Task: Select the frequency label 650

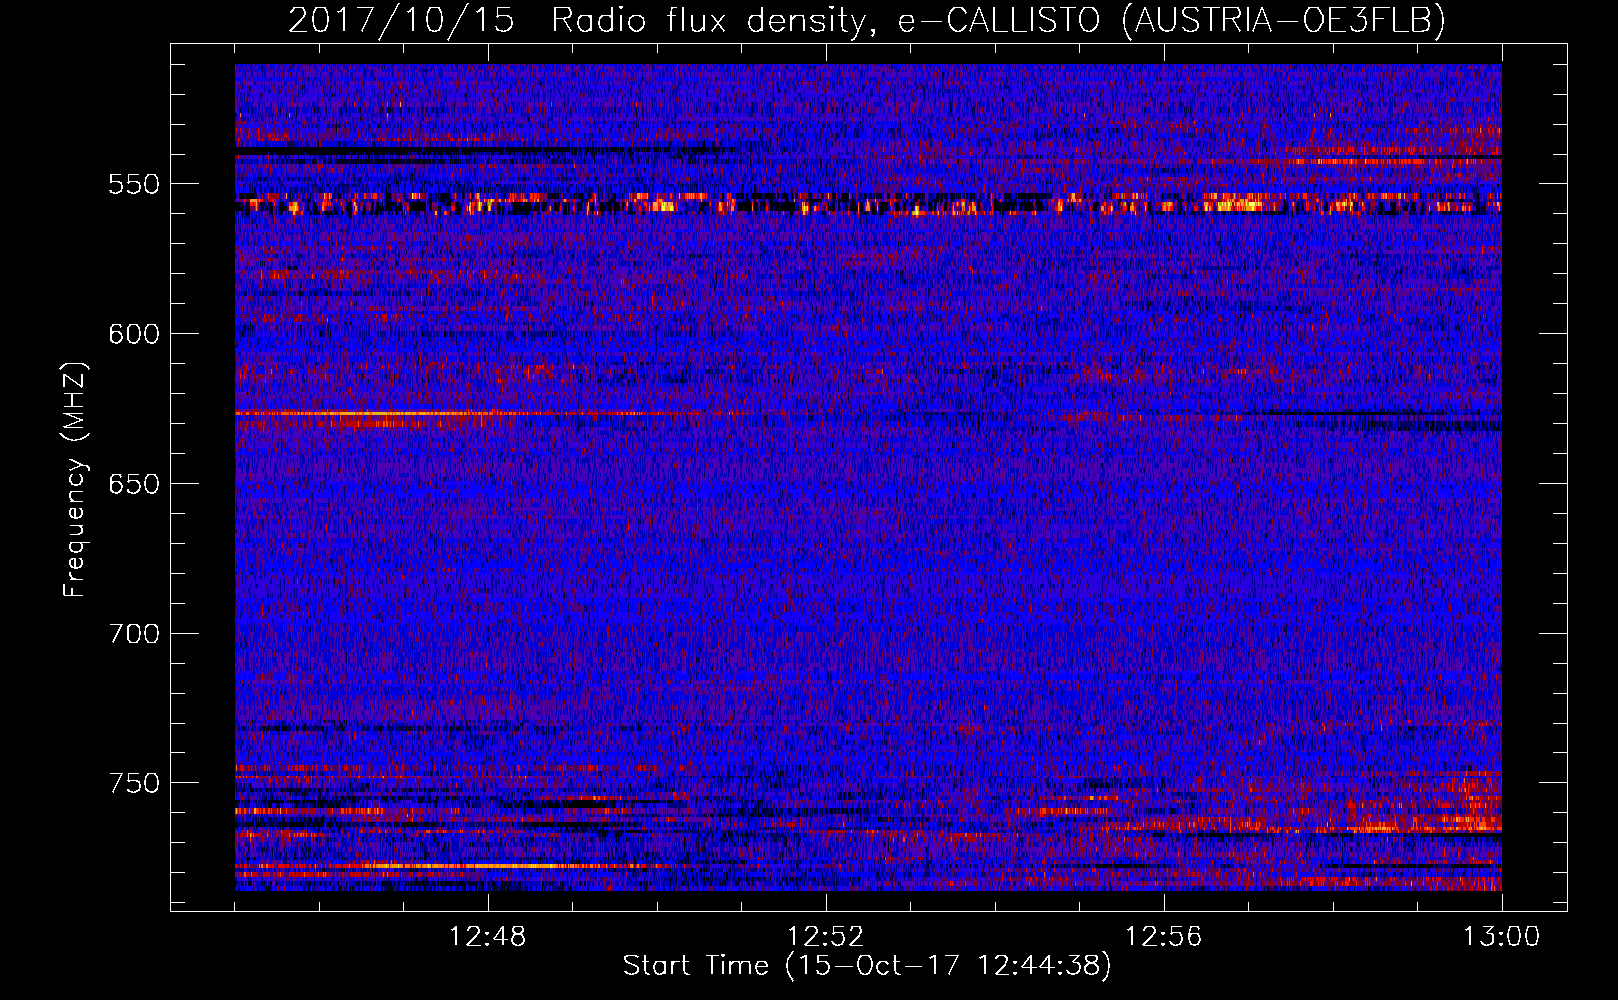Action: 134,484
